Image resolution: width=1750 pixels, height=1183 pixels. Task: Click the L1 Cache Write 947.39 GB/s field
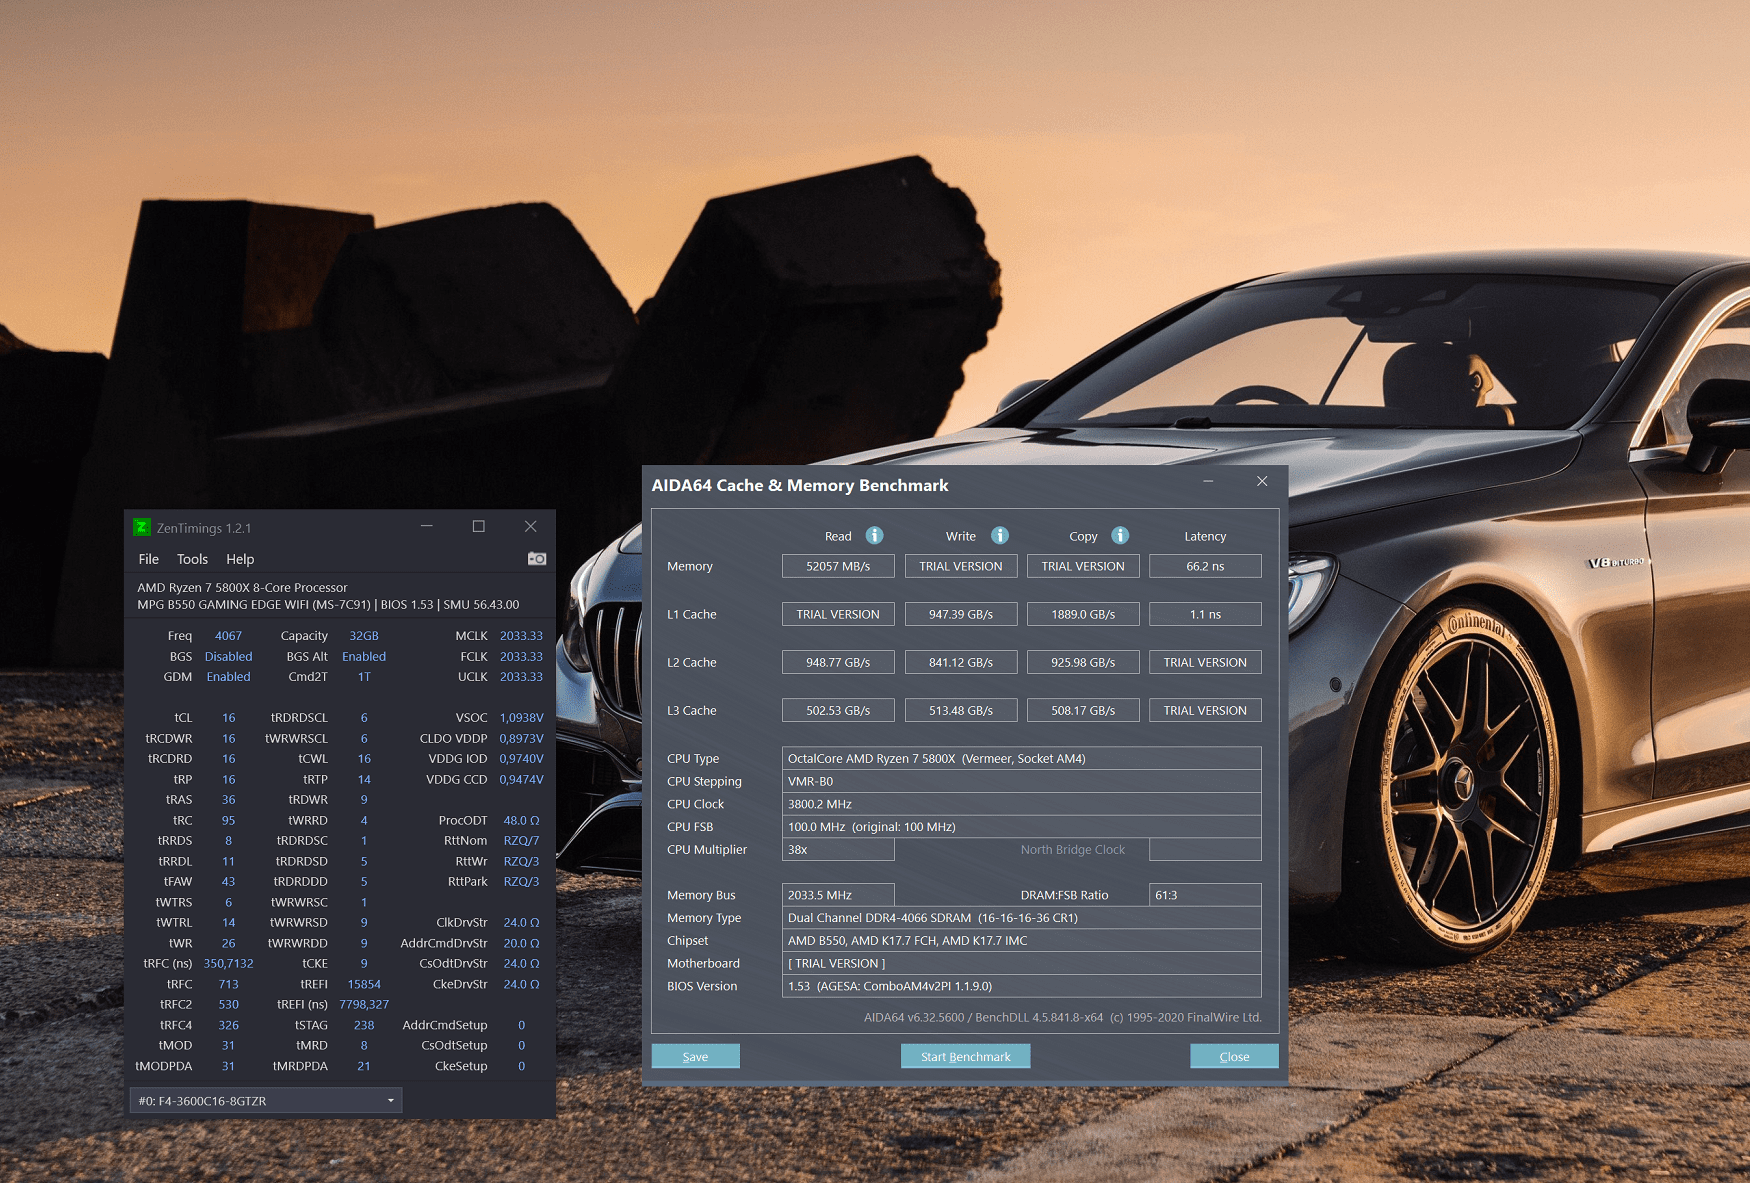click(961, 614)
